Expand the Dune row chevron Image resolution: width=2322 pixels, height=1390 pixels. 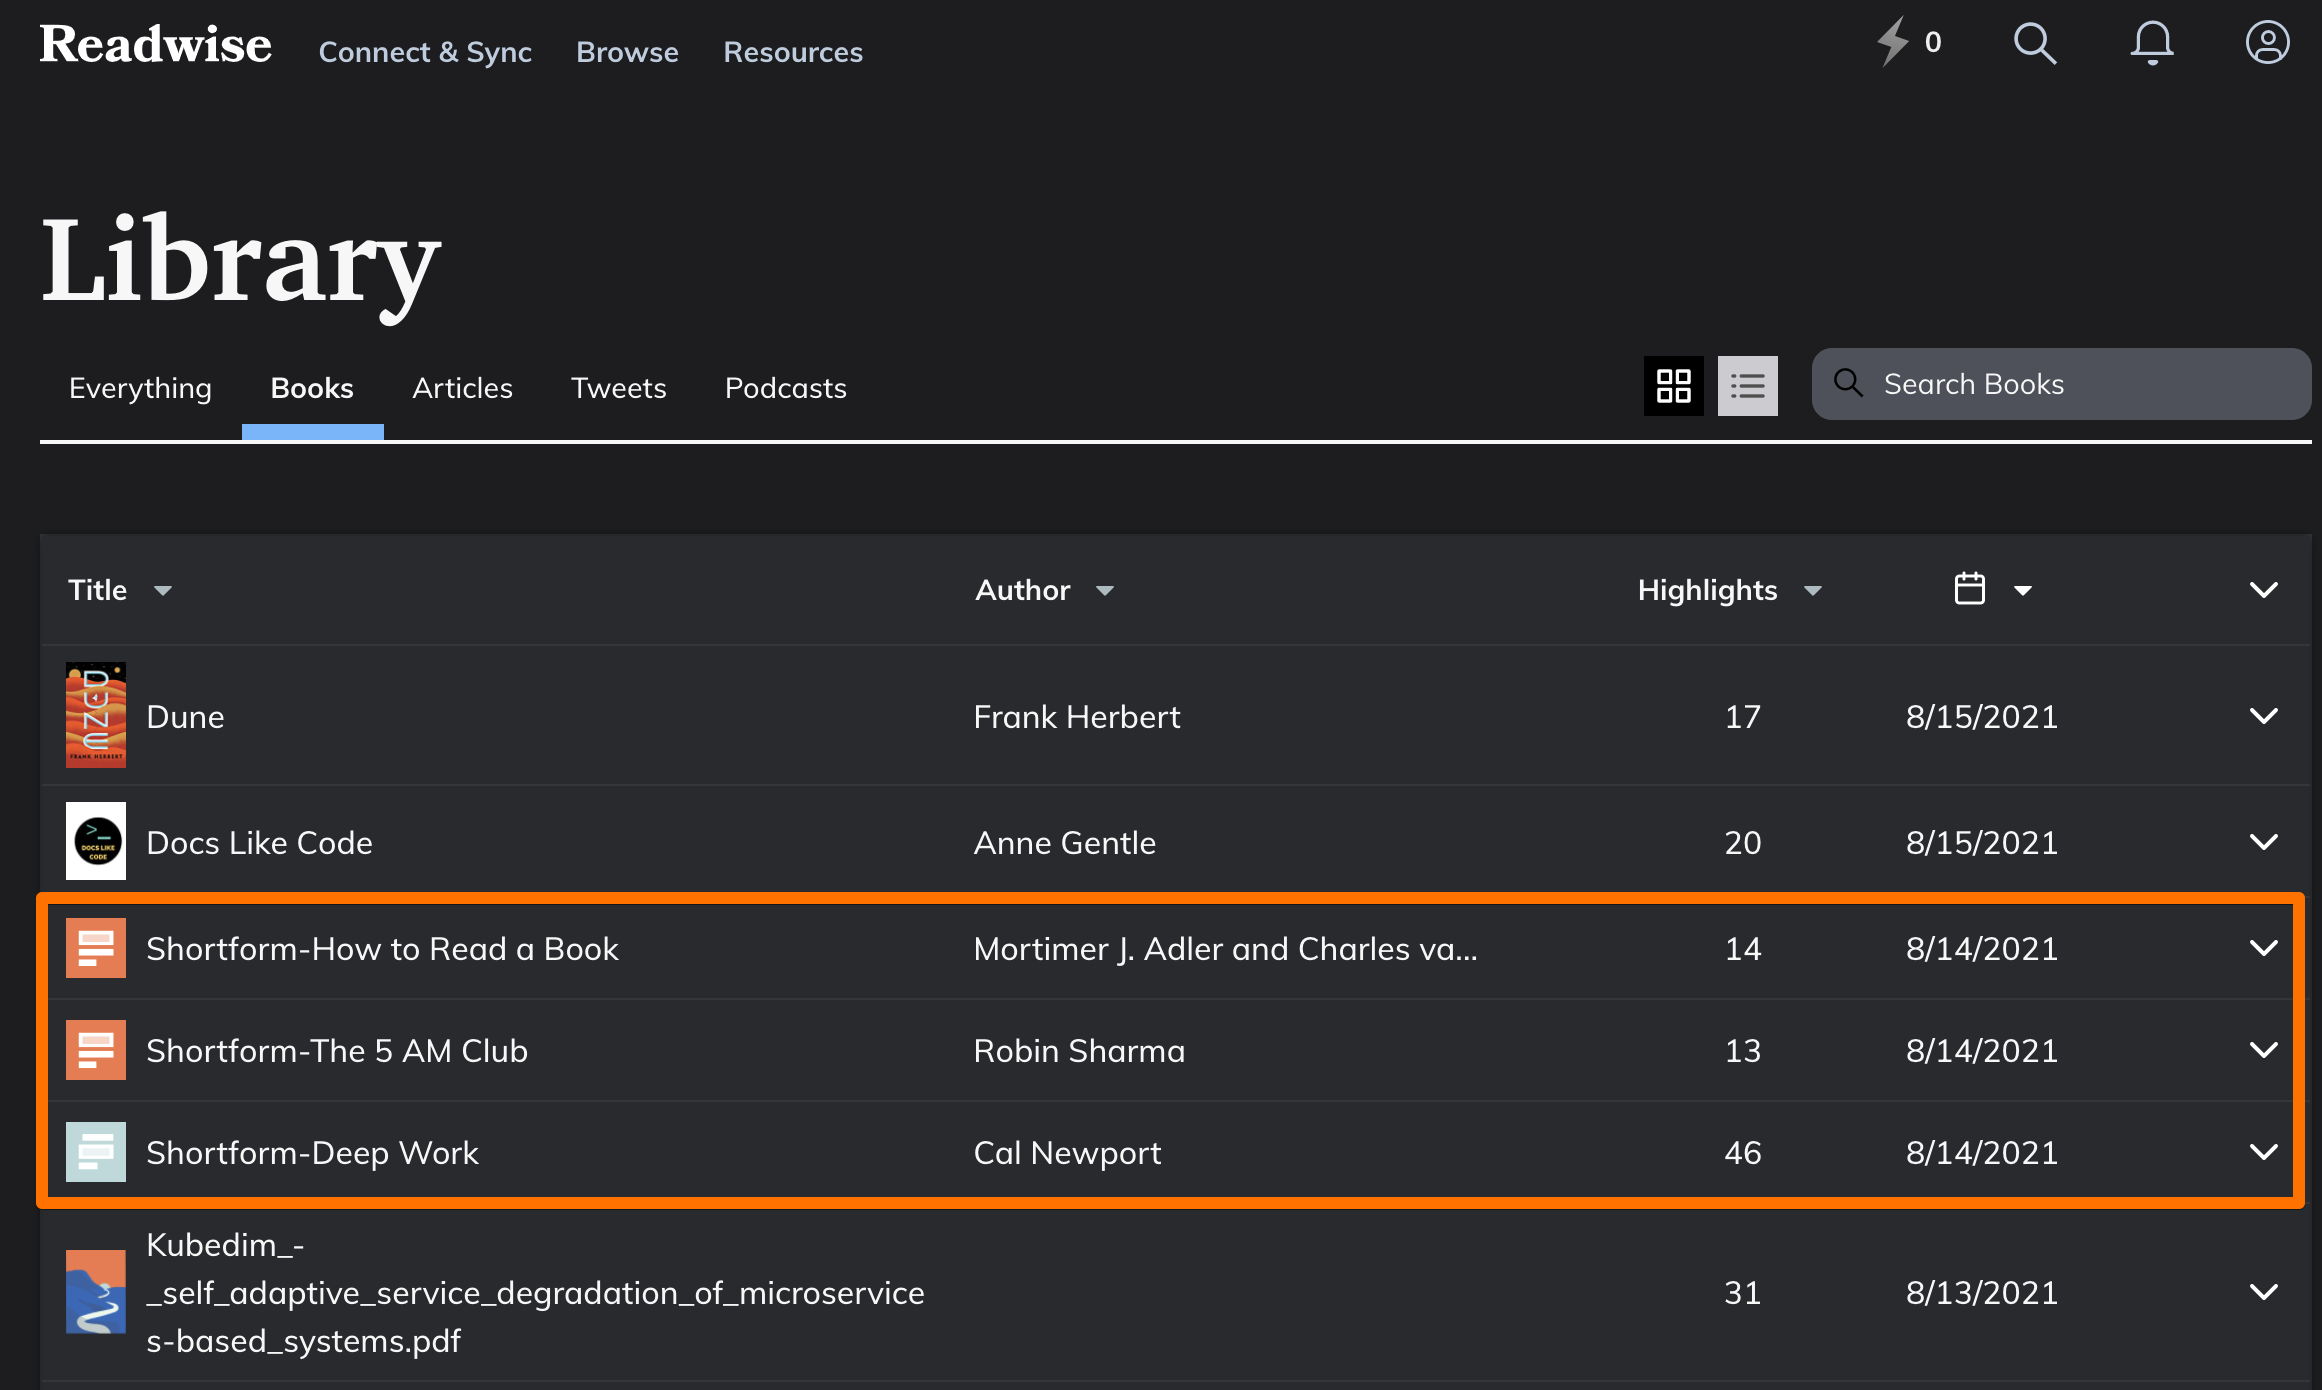(2263, 716)
